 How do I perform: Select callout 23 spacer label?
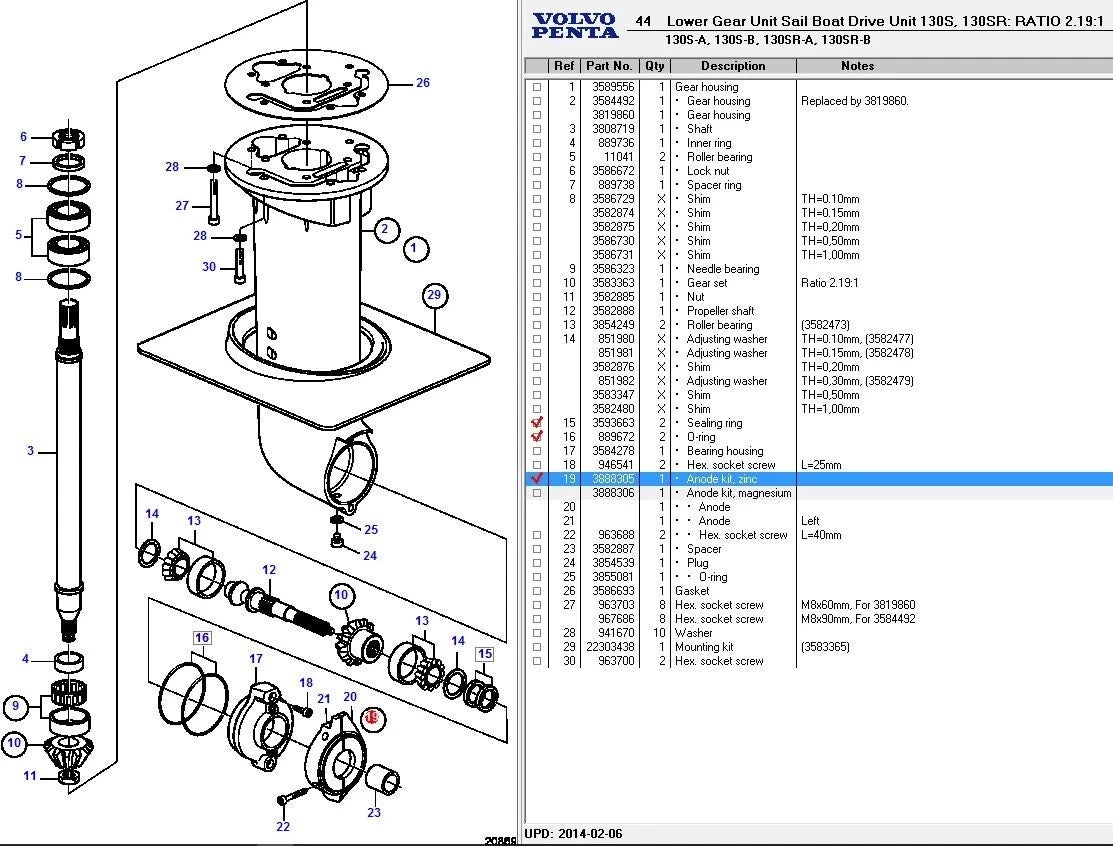pos(373,813)
